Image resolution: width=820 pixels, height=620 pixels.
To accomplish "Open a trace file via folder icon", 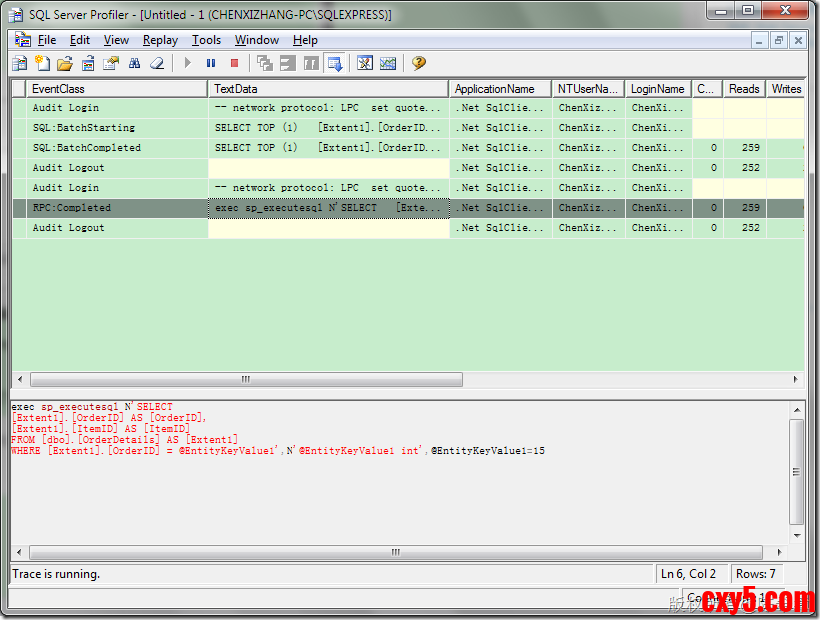I will click(65, 63).
